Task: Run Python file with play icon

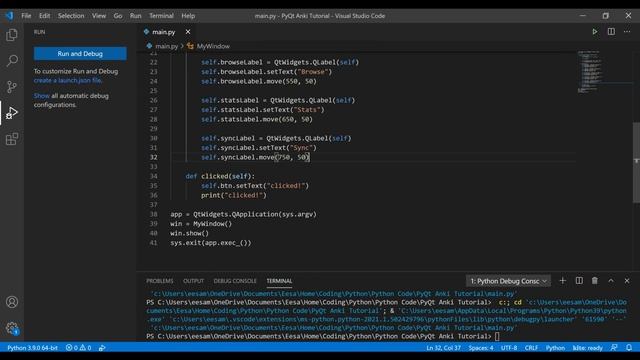Action: pyautogui.click(x=595, y=32)
